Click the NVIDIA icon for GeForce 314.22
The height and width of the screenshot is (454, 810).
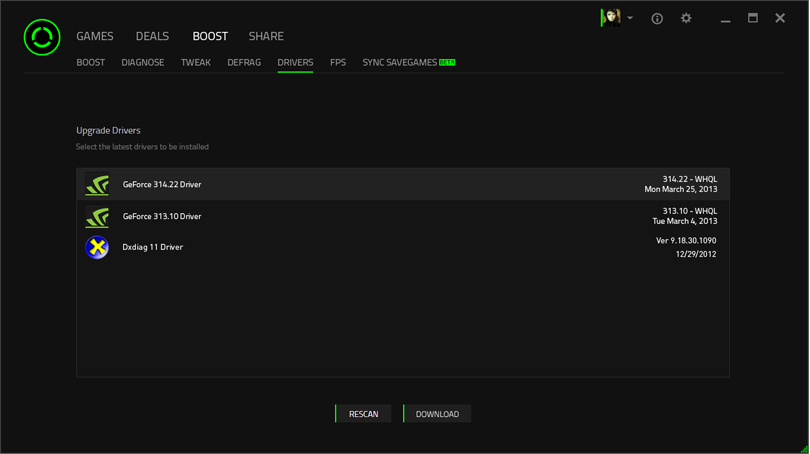coord(97,184)
